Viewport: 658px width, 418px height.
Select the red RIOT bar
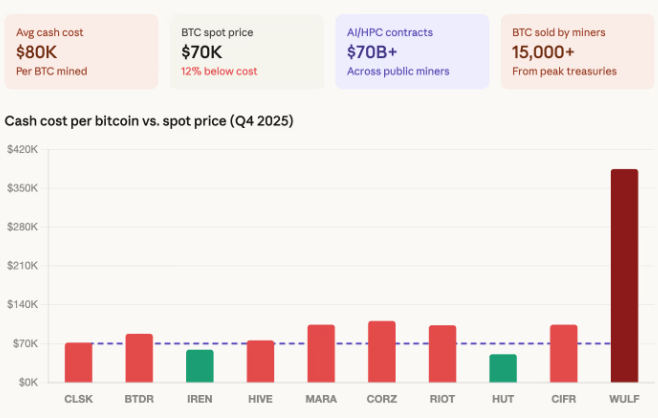pos(442,353)
